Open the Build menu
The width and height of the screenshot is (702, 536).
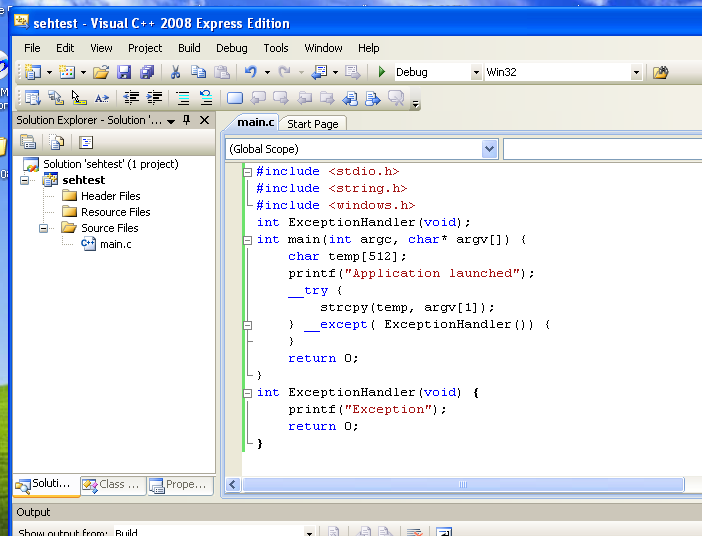click(189, 48)
